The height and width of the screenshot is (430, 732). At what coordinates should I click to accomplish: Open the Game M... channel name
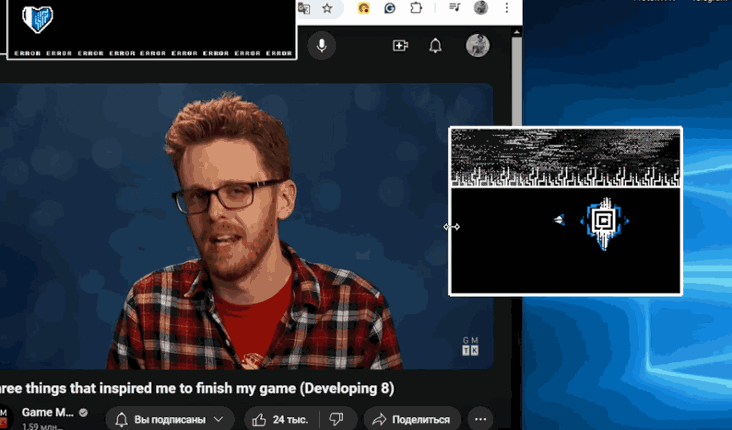(48, 412)
